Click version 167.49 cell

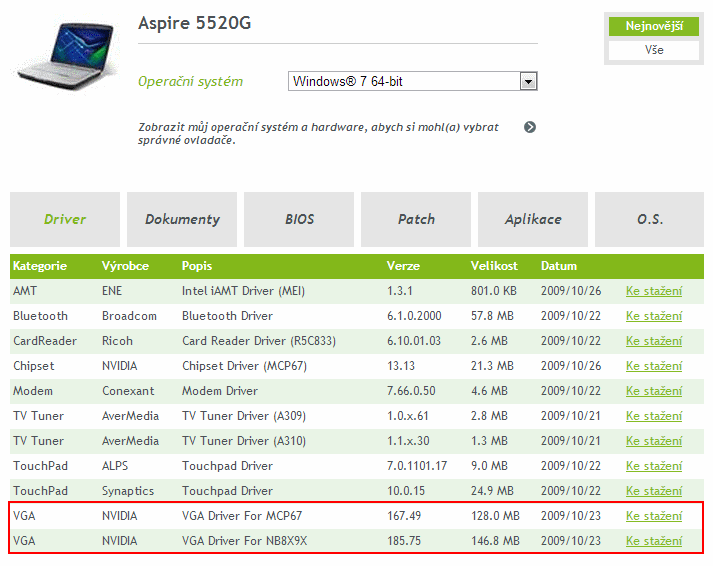pos(404,516)
